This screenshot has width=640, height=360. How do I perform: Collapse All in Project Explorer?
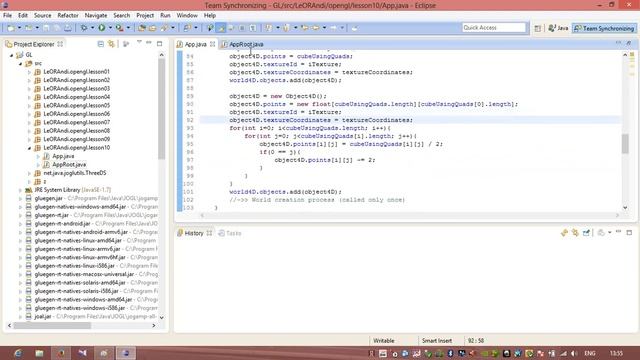100,44
